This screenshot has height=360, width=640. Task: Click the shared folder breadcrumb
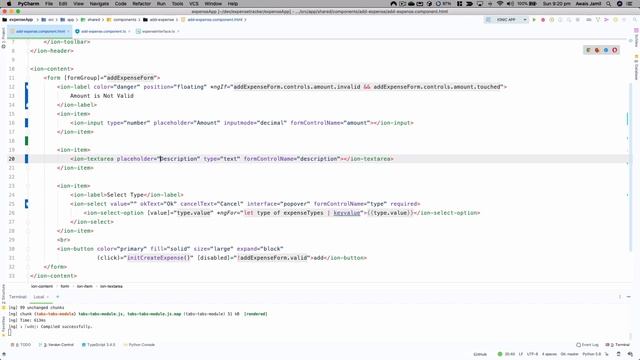click(91, 20)
